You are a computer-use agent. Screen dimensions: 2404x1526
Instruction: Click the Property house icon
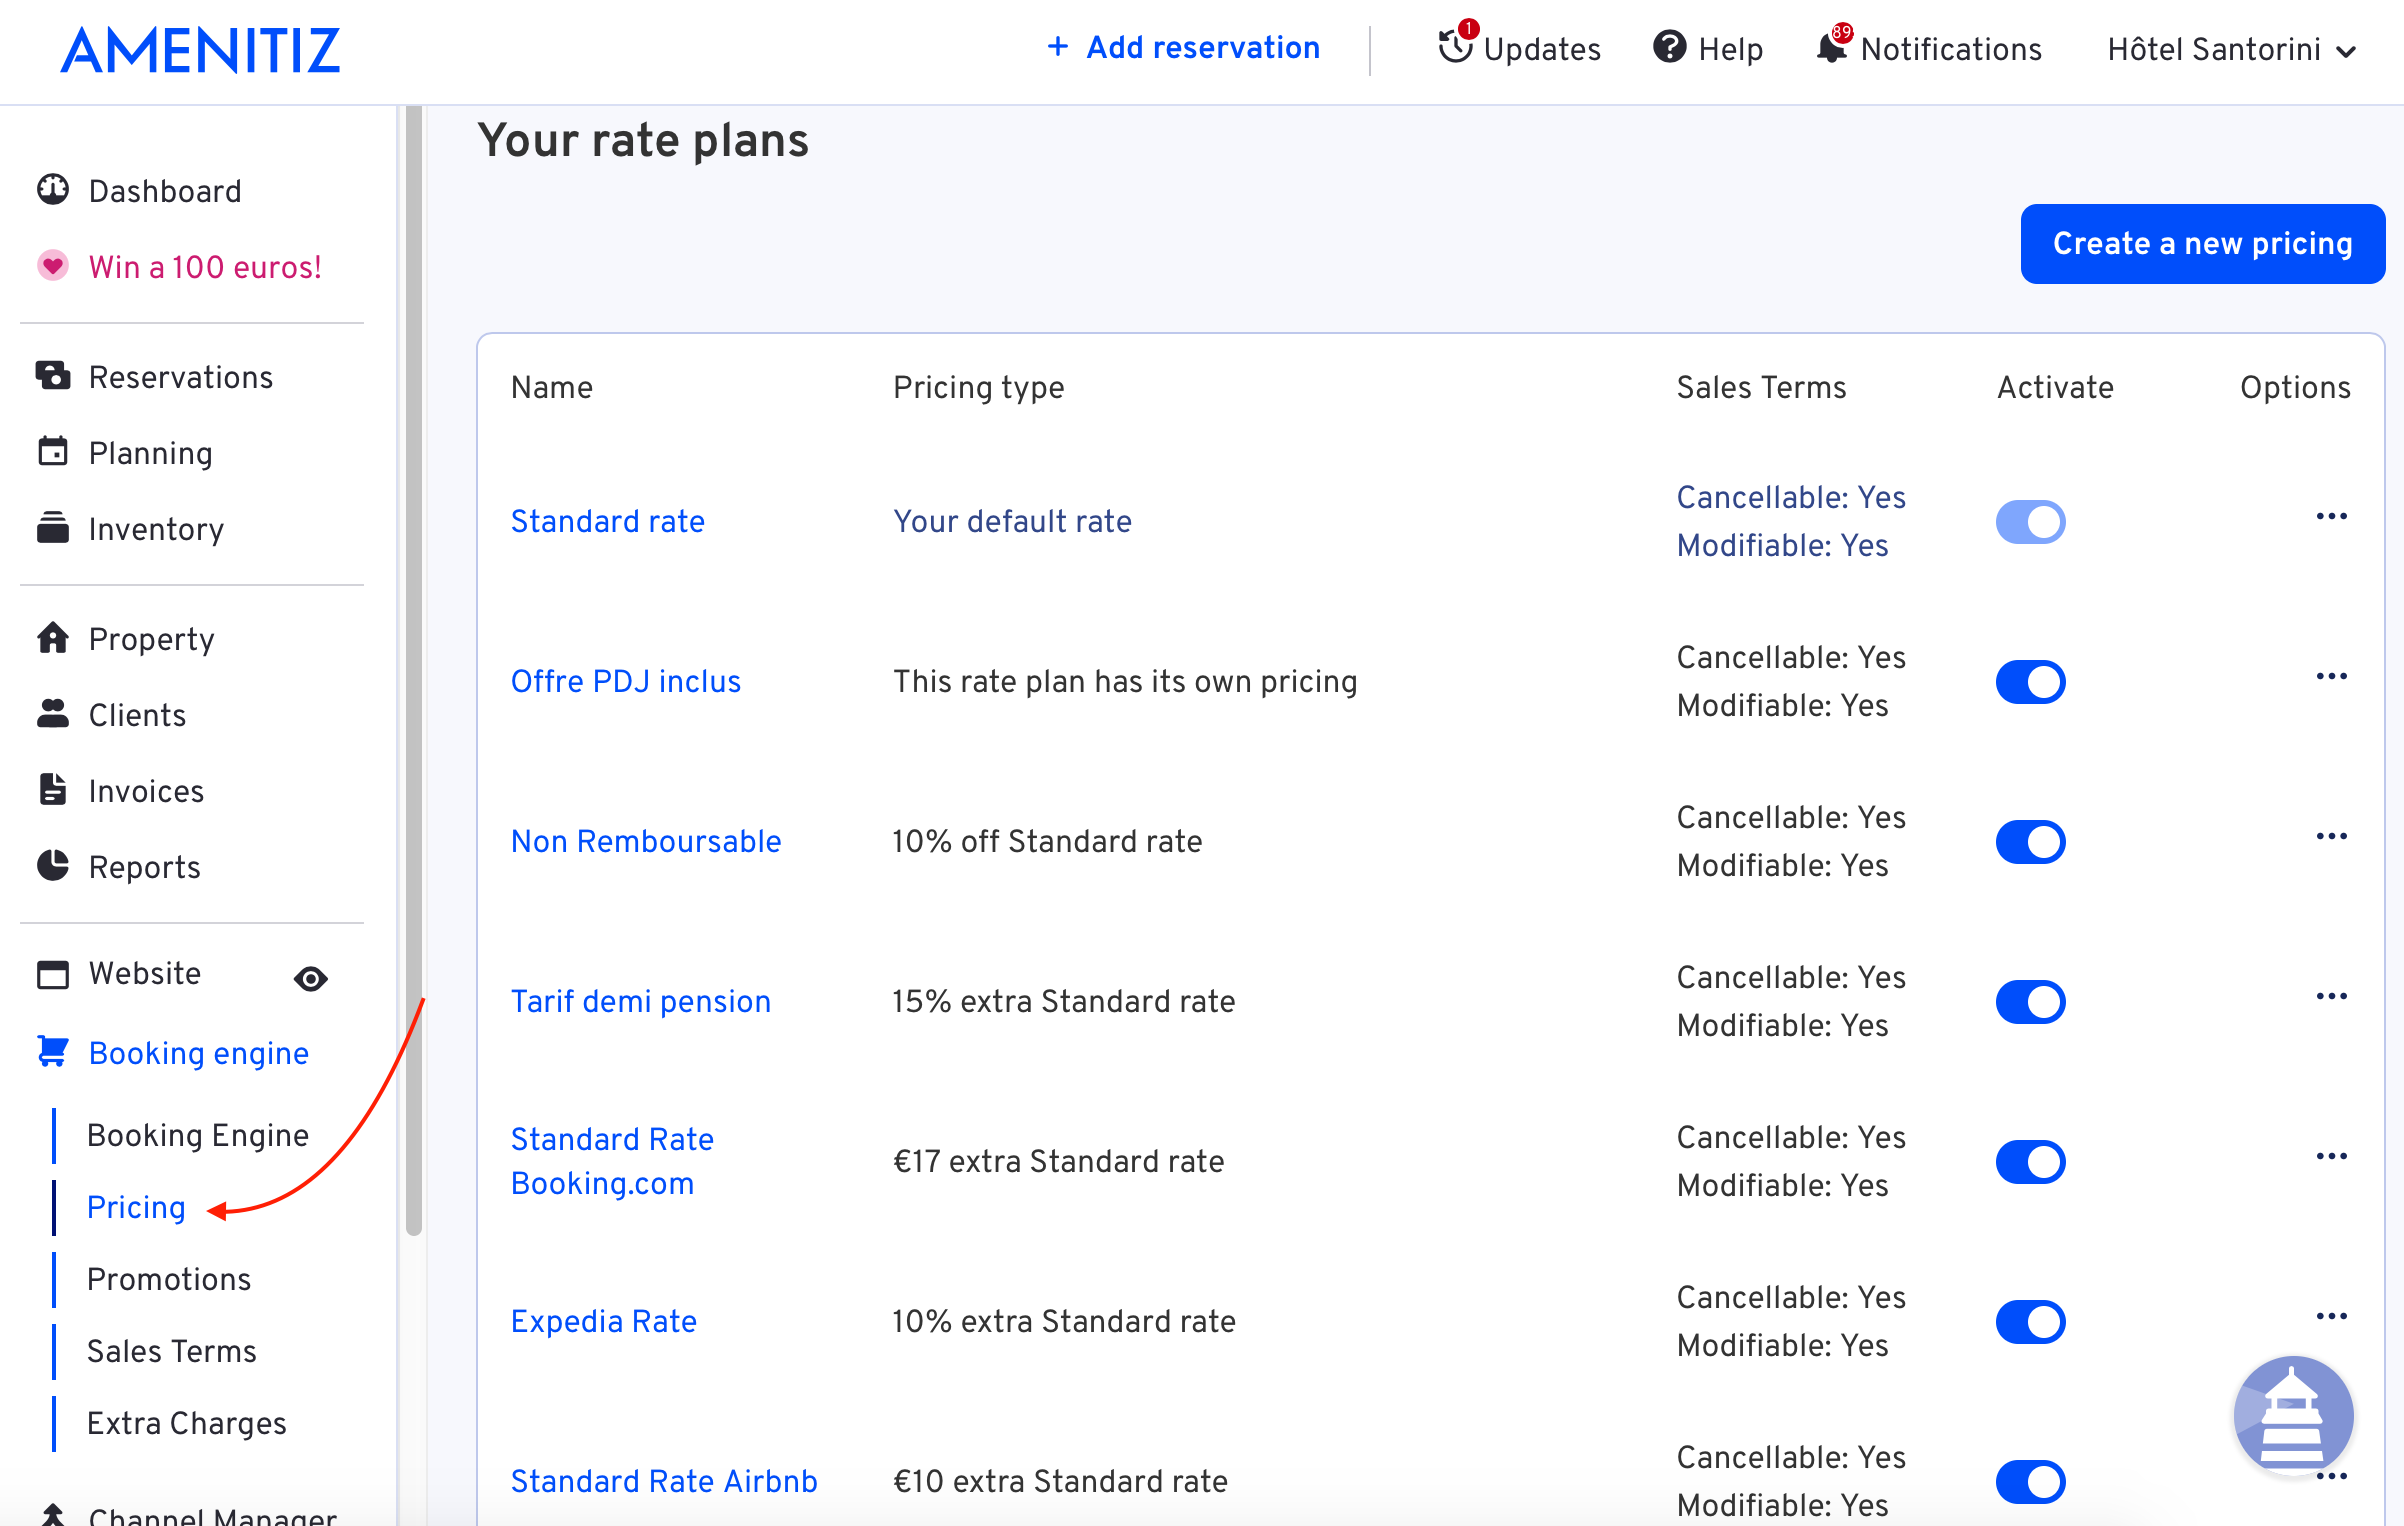coord(53,637)
